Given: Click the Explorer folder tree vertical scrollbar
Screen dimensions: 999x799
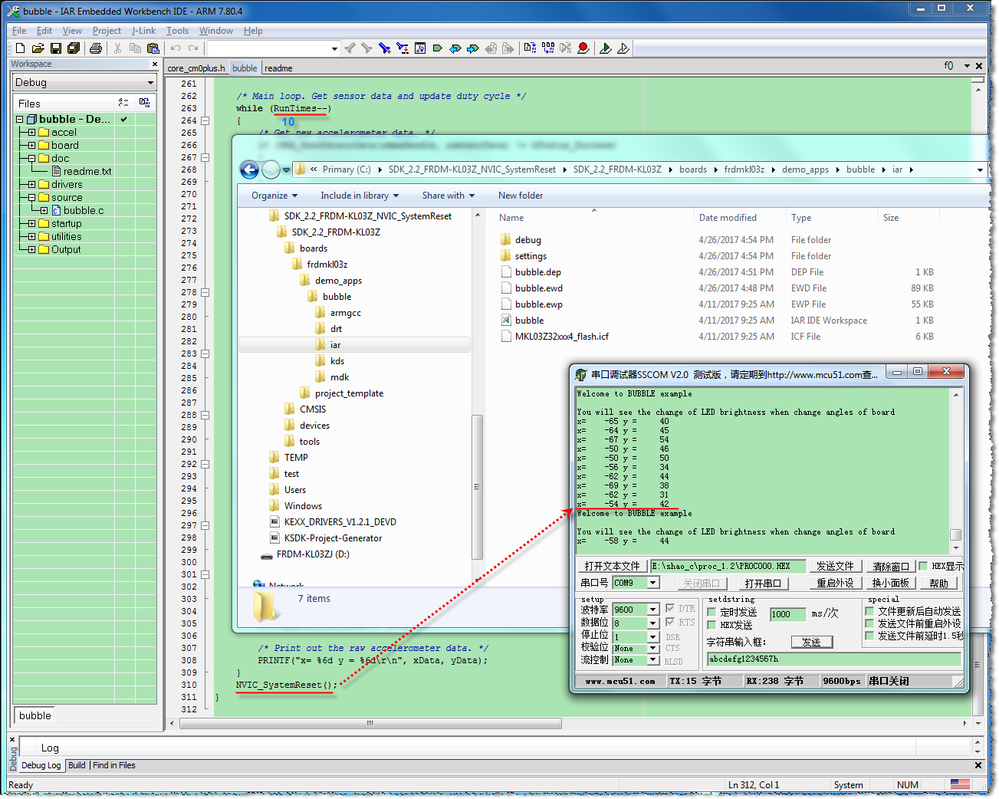Looking at the screenshot, I should pyautogui.click(x=477, y=487).
